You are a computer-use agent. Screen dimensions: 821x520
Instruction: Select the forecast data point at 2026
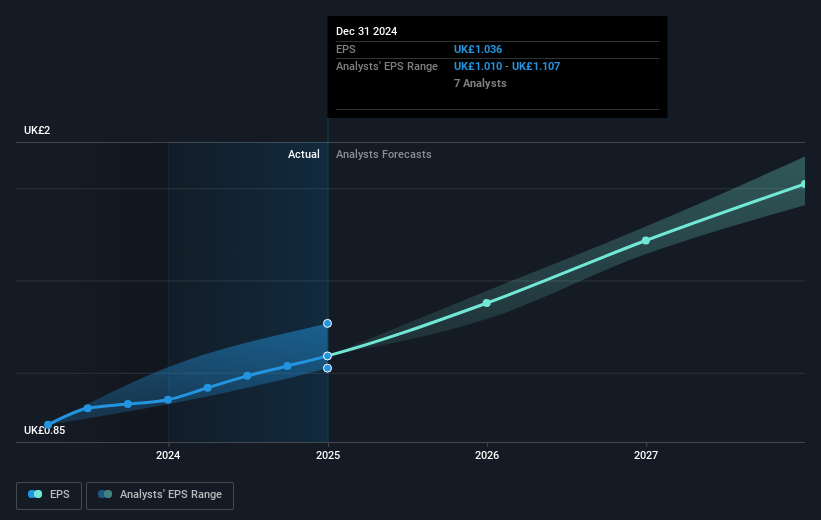click(486, 303)
